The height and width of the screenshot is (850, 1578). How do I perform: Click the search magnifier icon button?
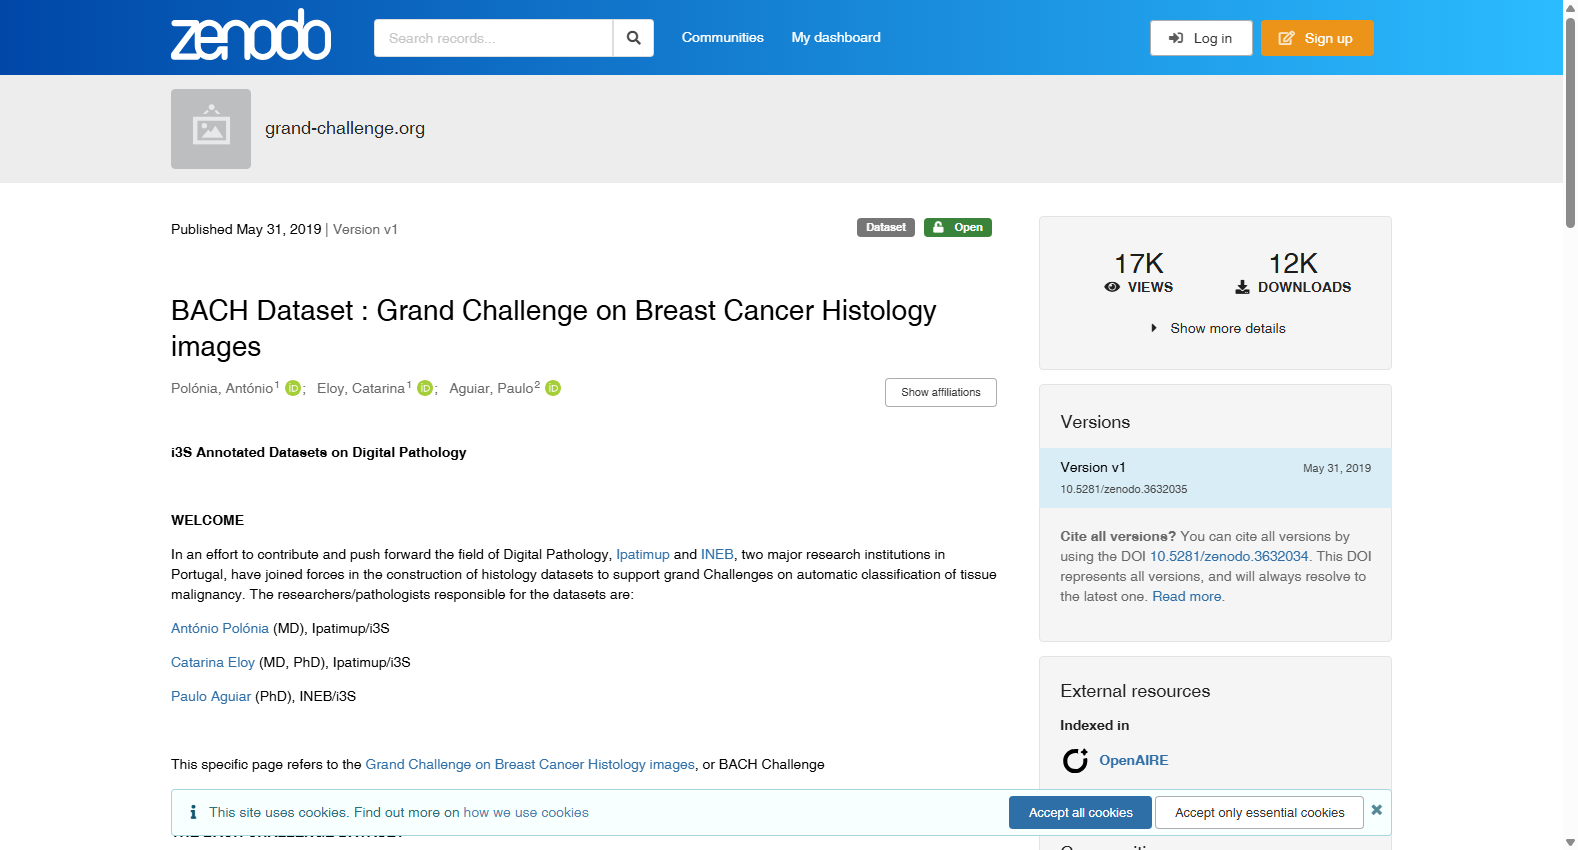pos(633,38)
